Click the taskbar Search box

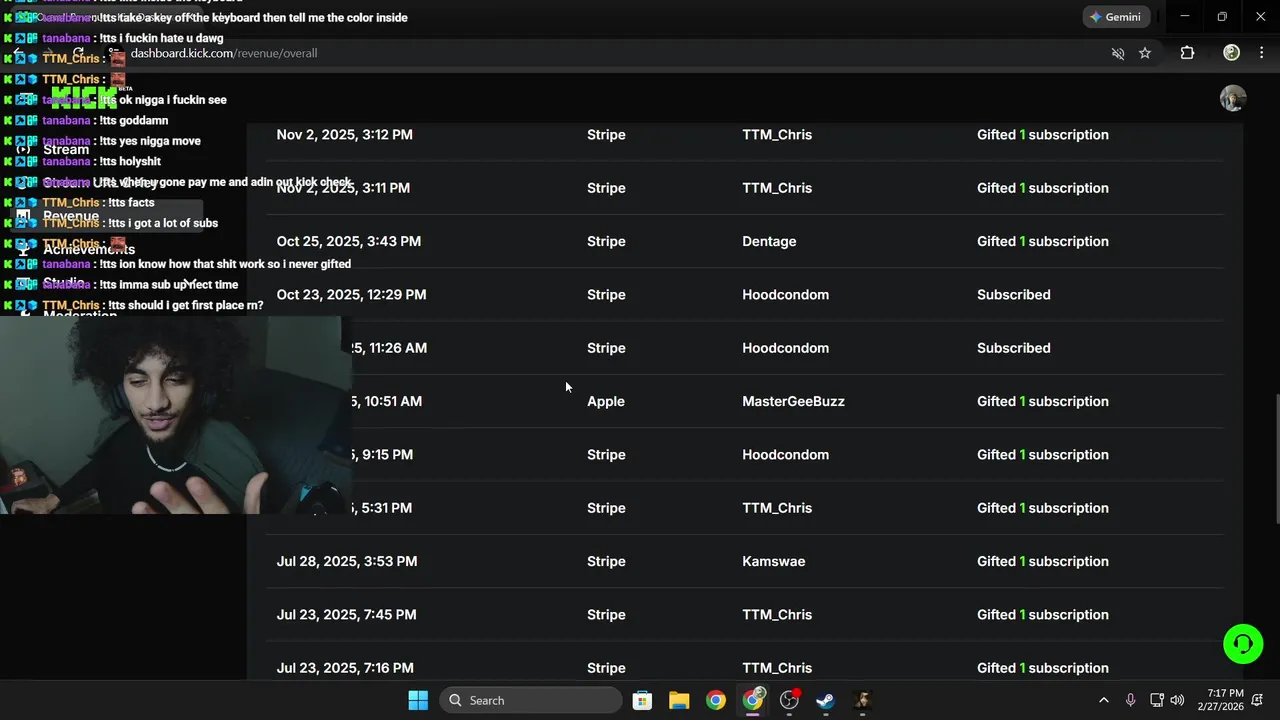(x=531, y=700)
